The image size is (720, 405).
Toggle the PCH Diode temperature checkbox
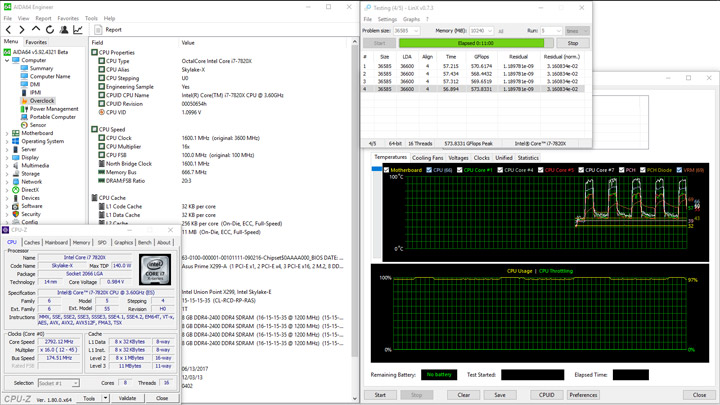pos(641,170)
